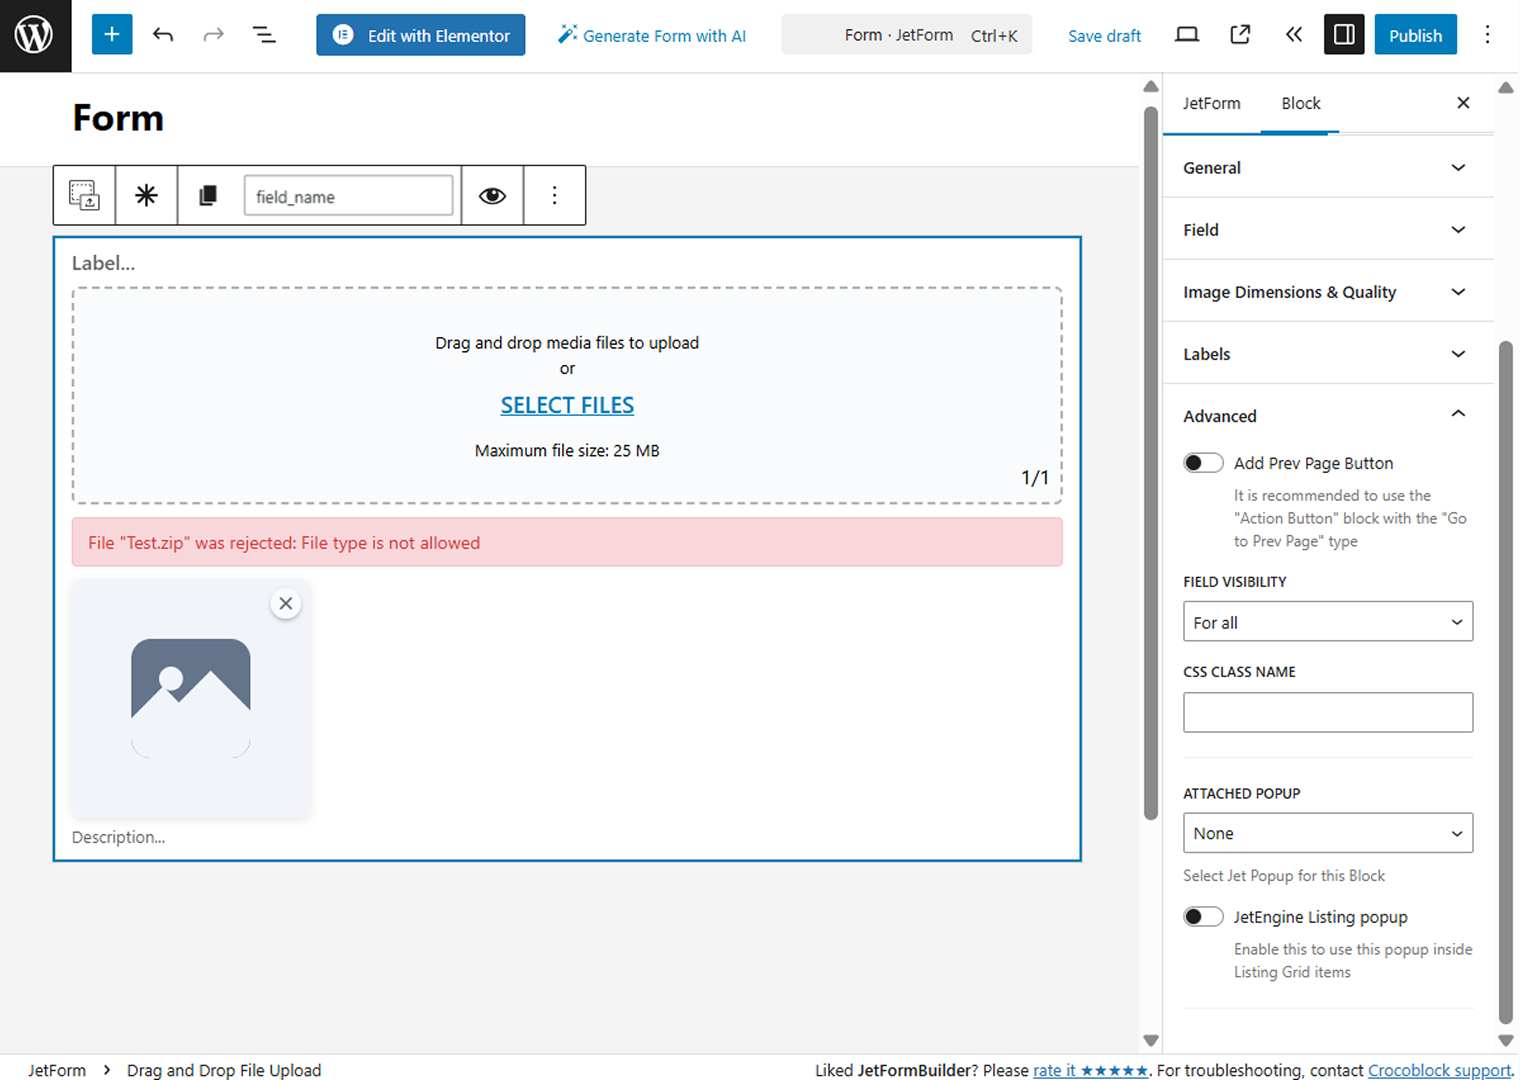The image size is (1520, 1080).
Task: Click the SELECT FILES link
Action: [567, 405]
